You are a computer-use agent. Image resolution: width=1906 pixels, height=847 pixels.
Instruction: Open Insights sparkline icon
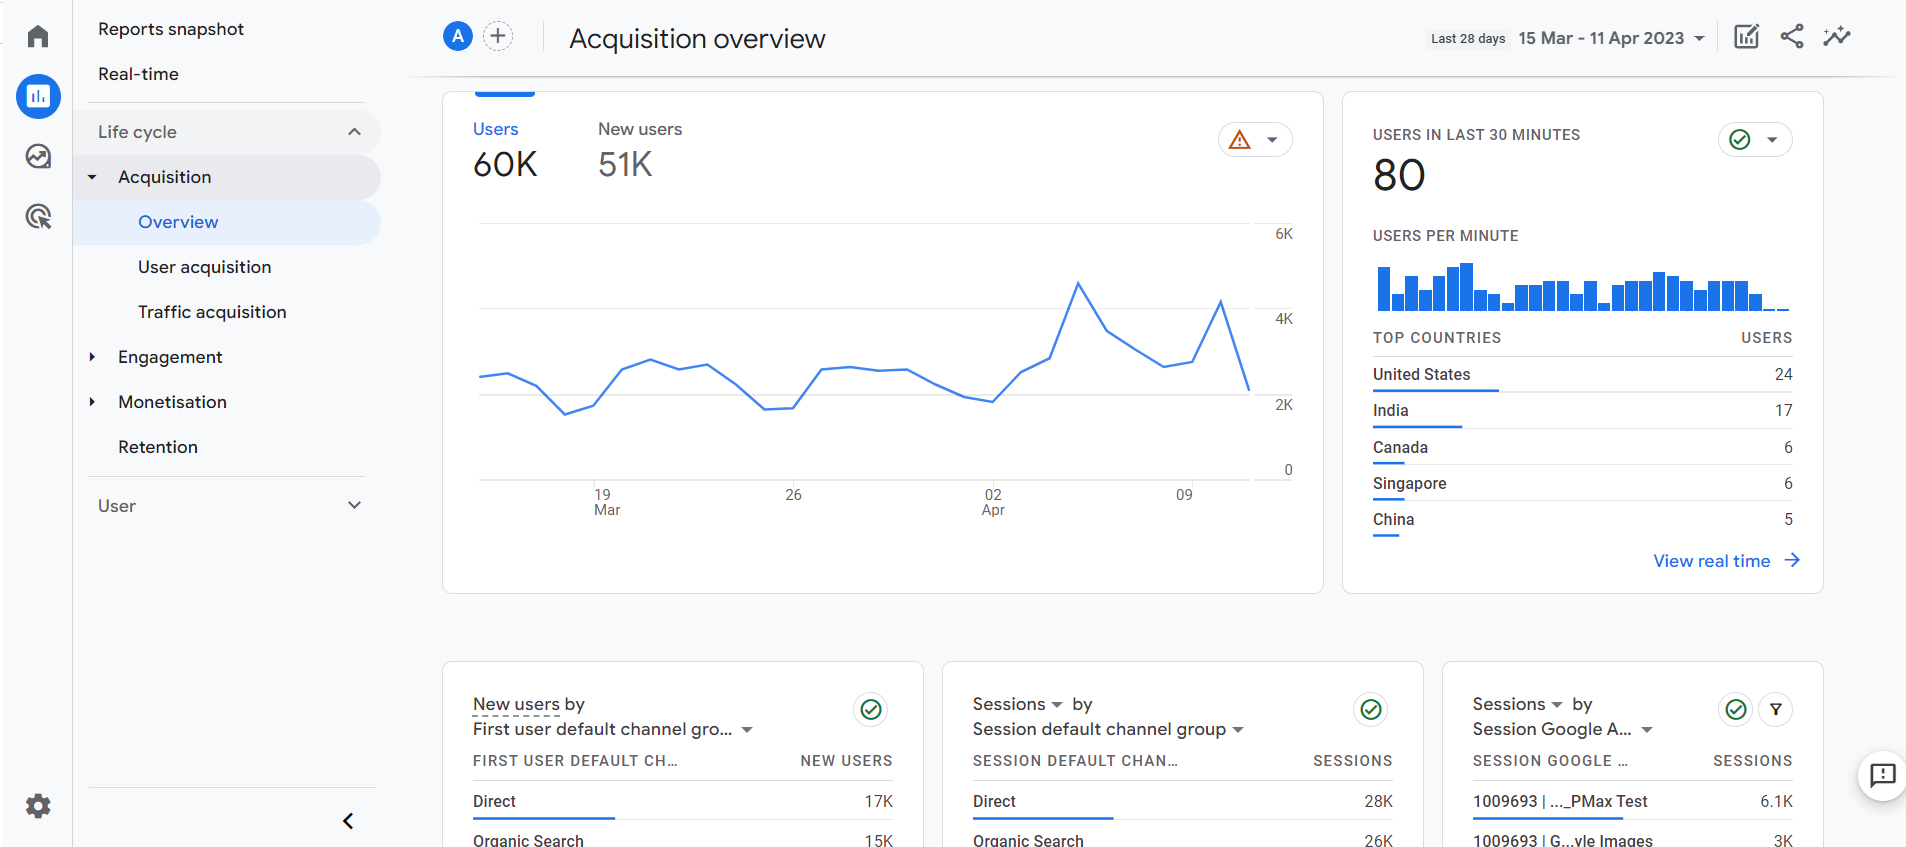pyautogui.click(x=1837, y=37)
